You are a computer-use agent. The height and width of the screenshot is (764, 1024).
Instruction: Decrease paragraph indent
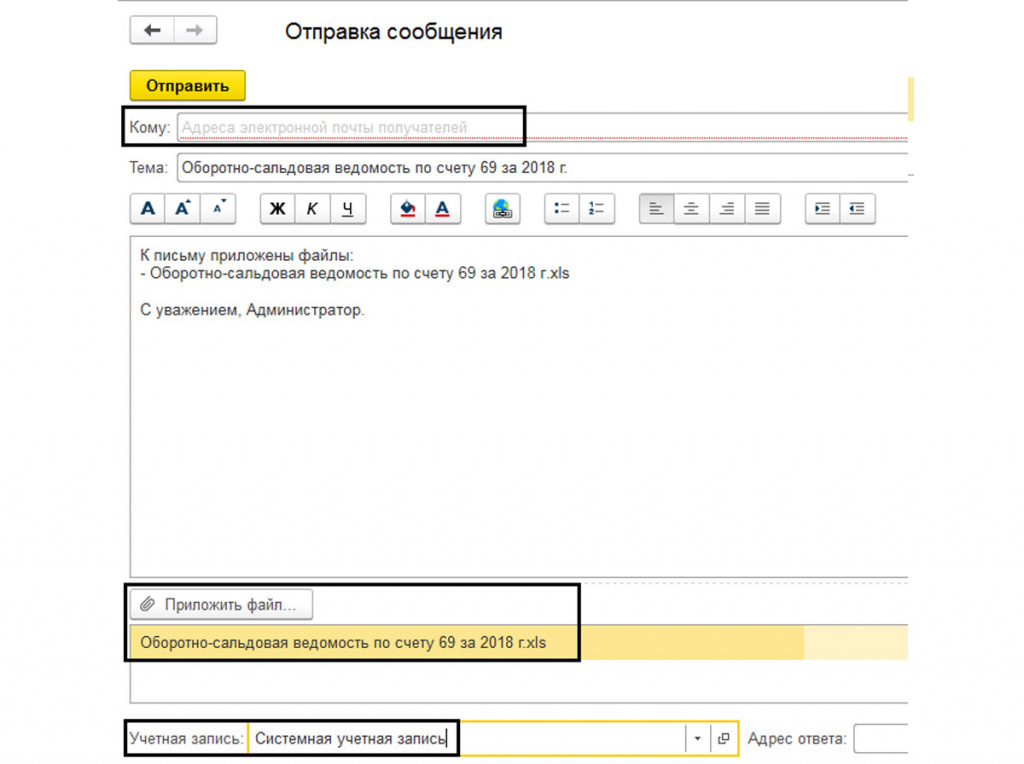point(857,209)
